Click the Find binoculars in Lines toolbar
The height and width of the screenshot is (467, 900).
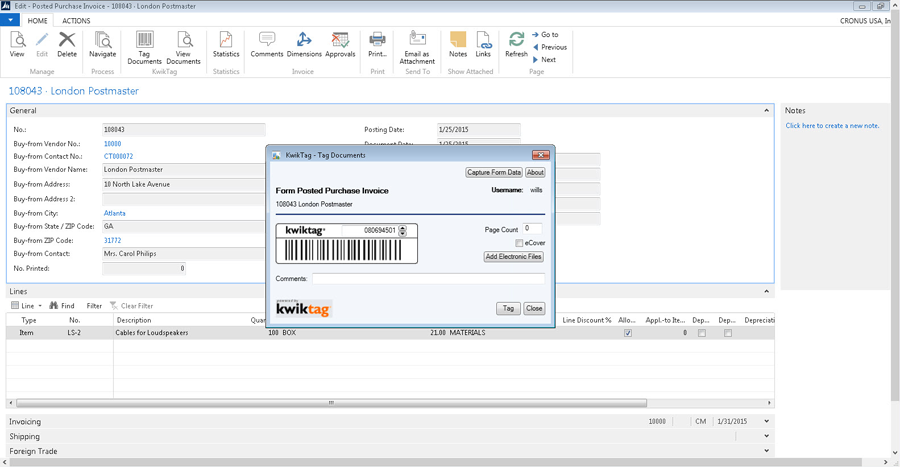pos(62,306)
